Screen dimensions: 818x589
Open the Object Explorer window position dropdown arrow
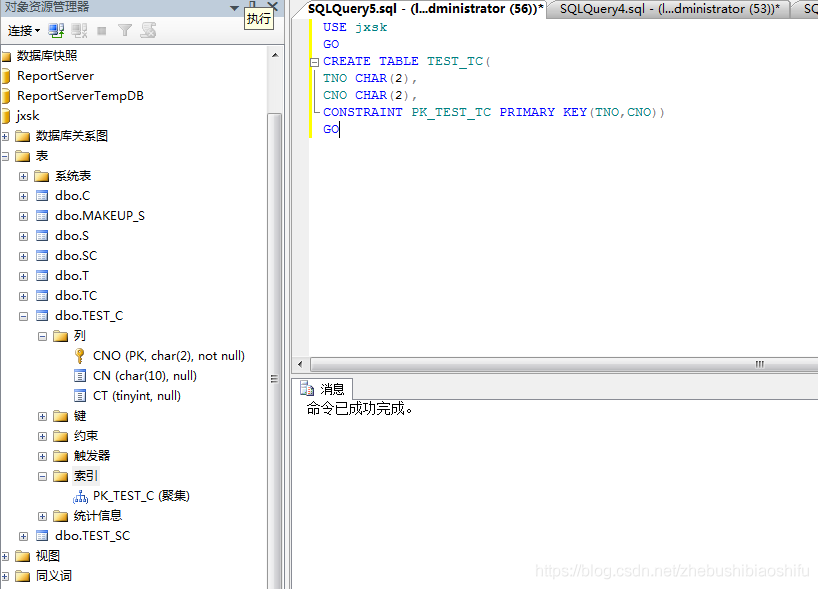(234, 8)
